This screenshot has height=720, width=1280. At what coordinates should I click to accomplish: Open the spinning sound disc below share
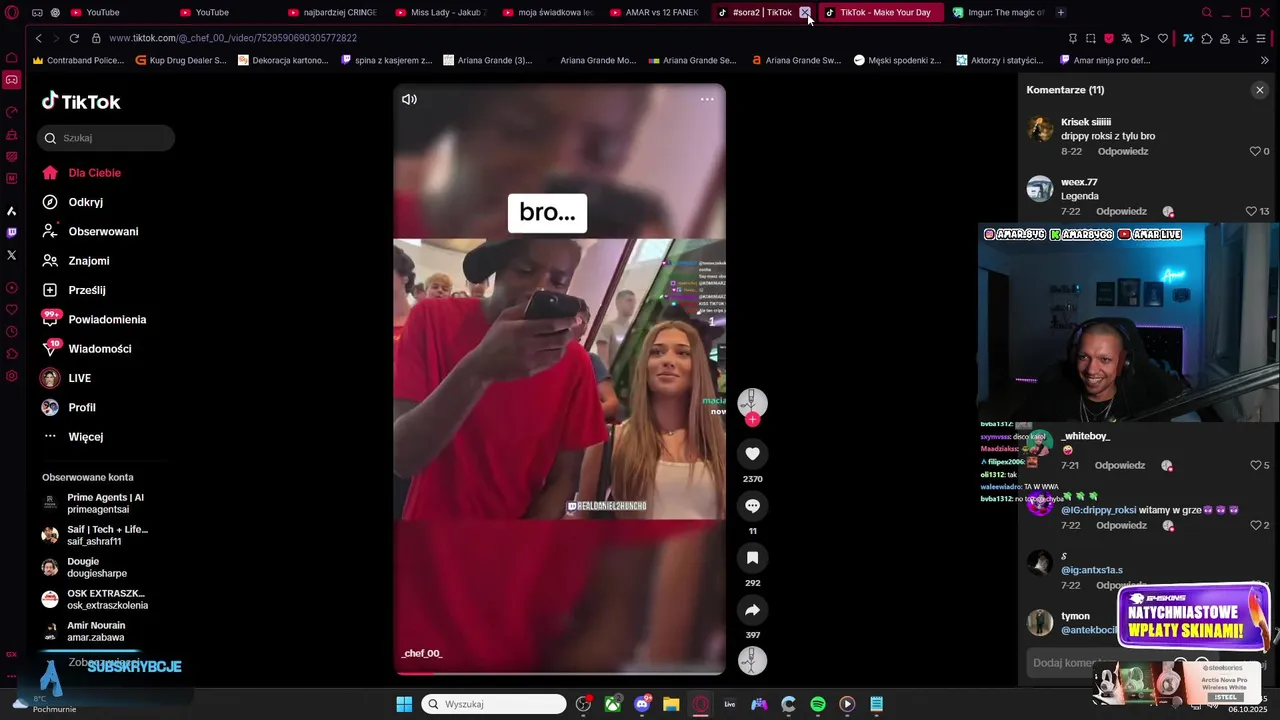[x=752, y=661]
